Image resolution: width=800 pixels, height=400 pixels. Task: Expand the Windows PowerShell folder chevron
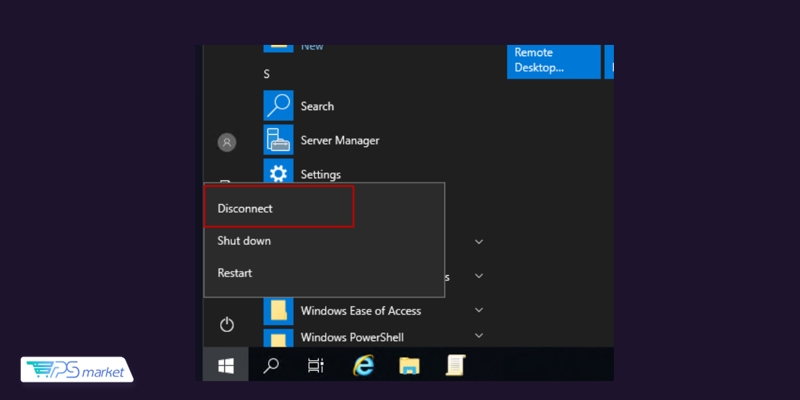(479, 337)
